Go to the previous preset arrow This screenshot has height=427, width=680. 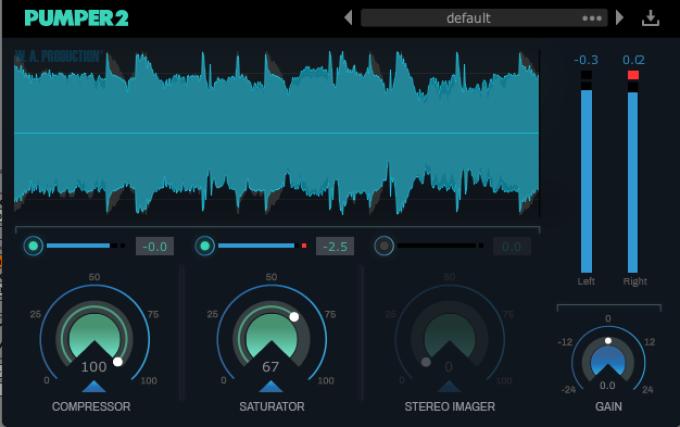(x=348, y=18)
